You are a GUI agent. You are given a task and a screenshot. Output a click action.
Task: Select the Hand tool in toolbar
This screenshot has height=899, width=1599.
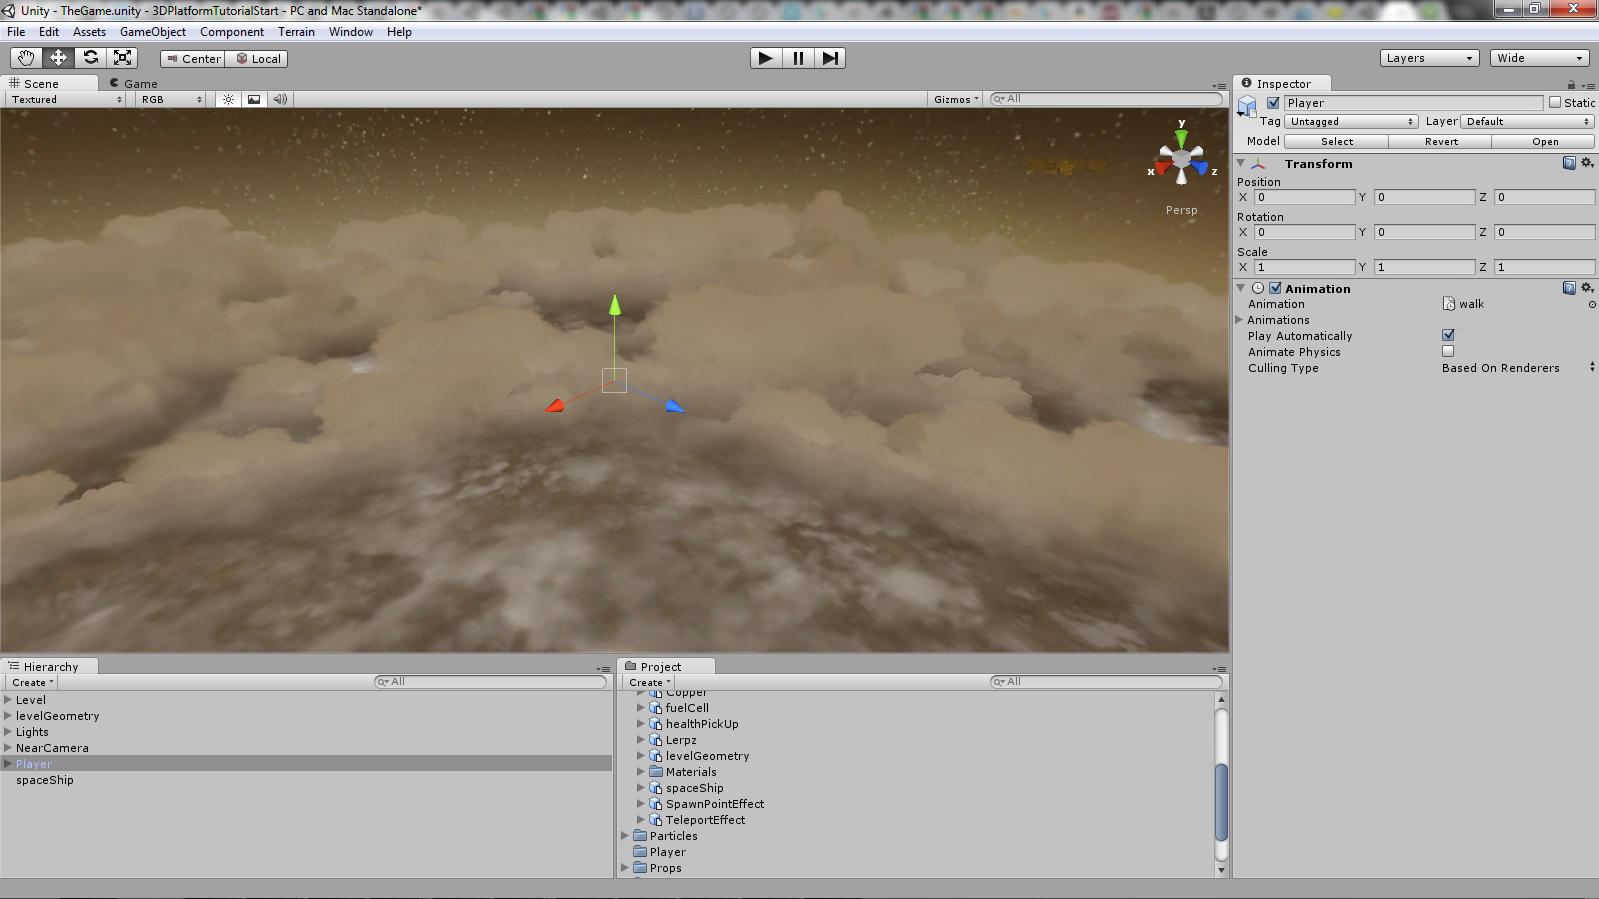[x=26, y=58]
